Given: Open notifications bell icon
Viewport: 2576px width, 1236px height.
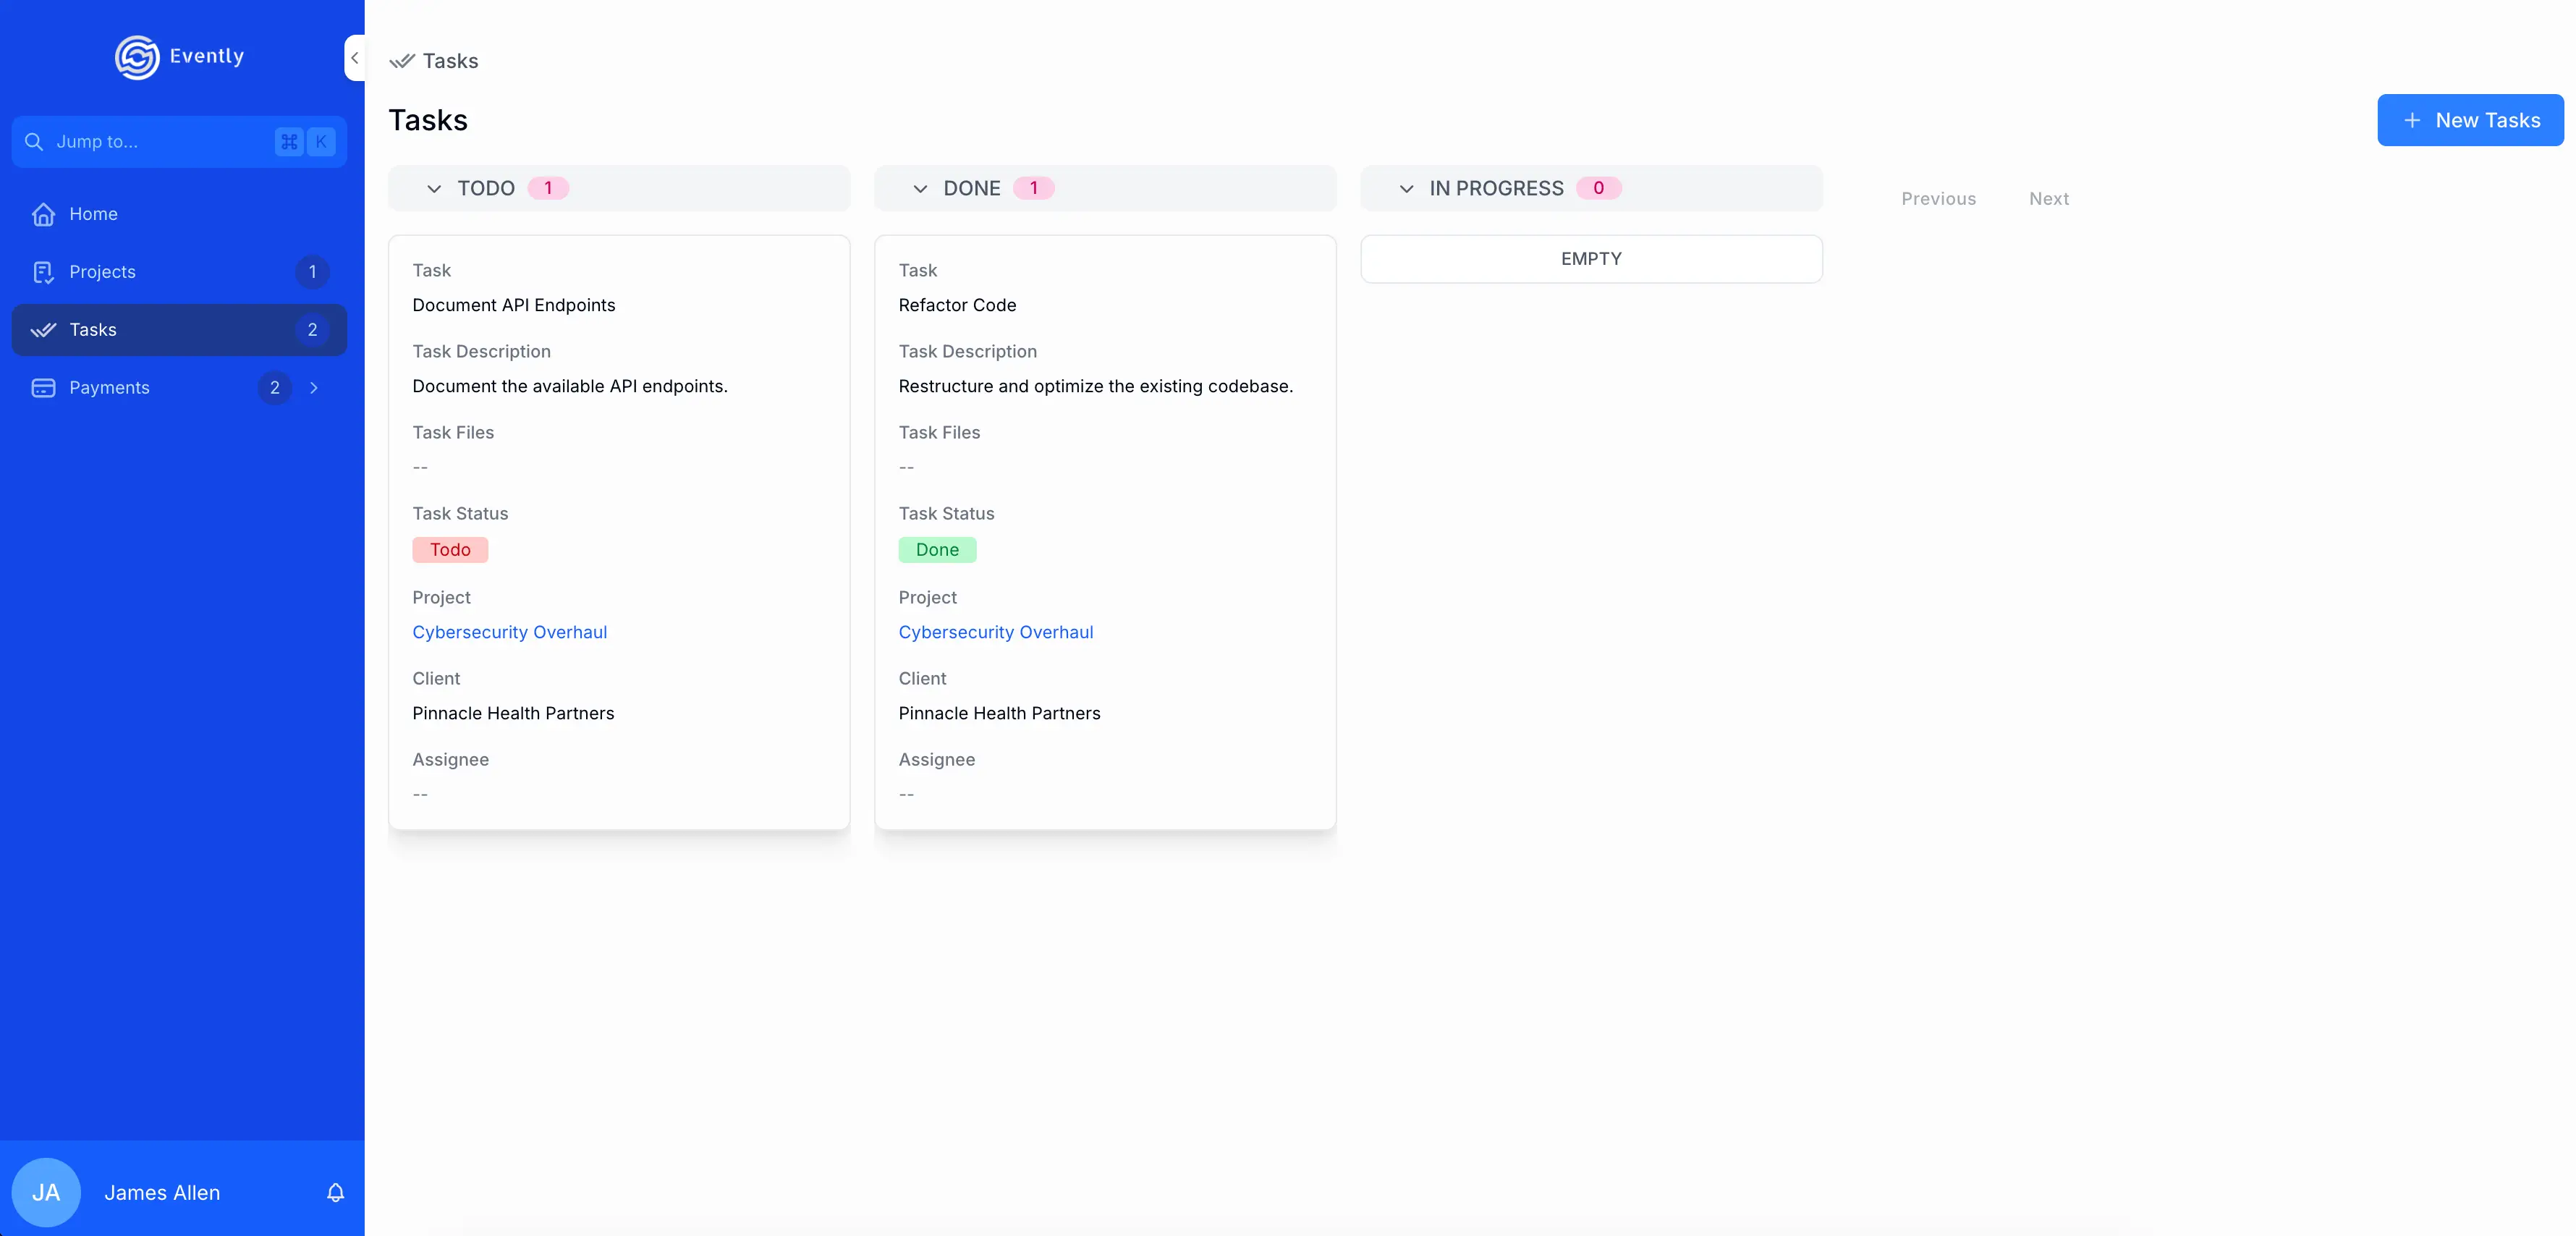Looking at the screenshot, I should pyautogui.click(x=335, y=1192).
